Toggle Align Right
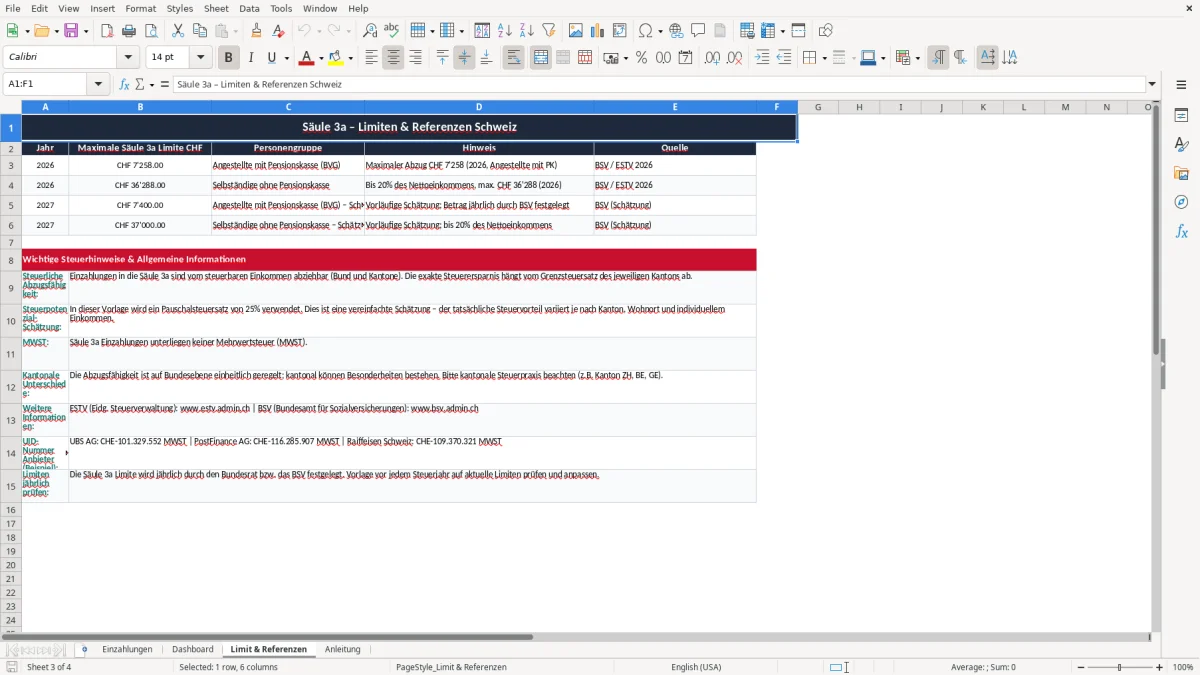This screenshot has width=1200, height=675. tap(415, 58)
